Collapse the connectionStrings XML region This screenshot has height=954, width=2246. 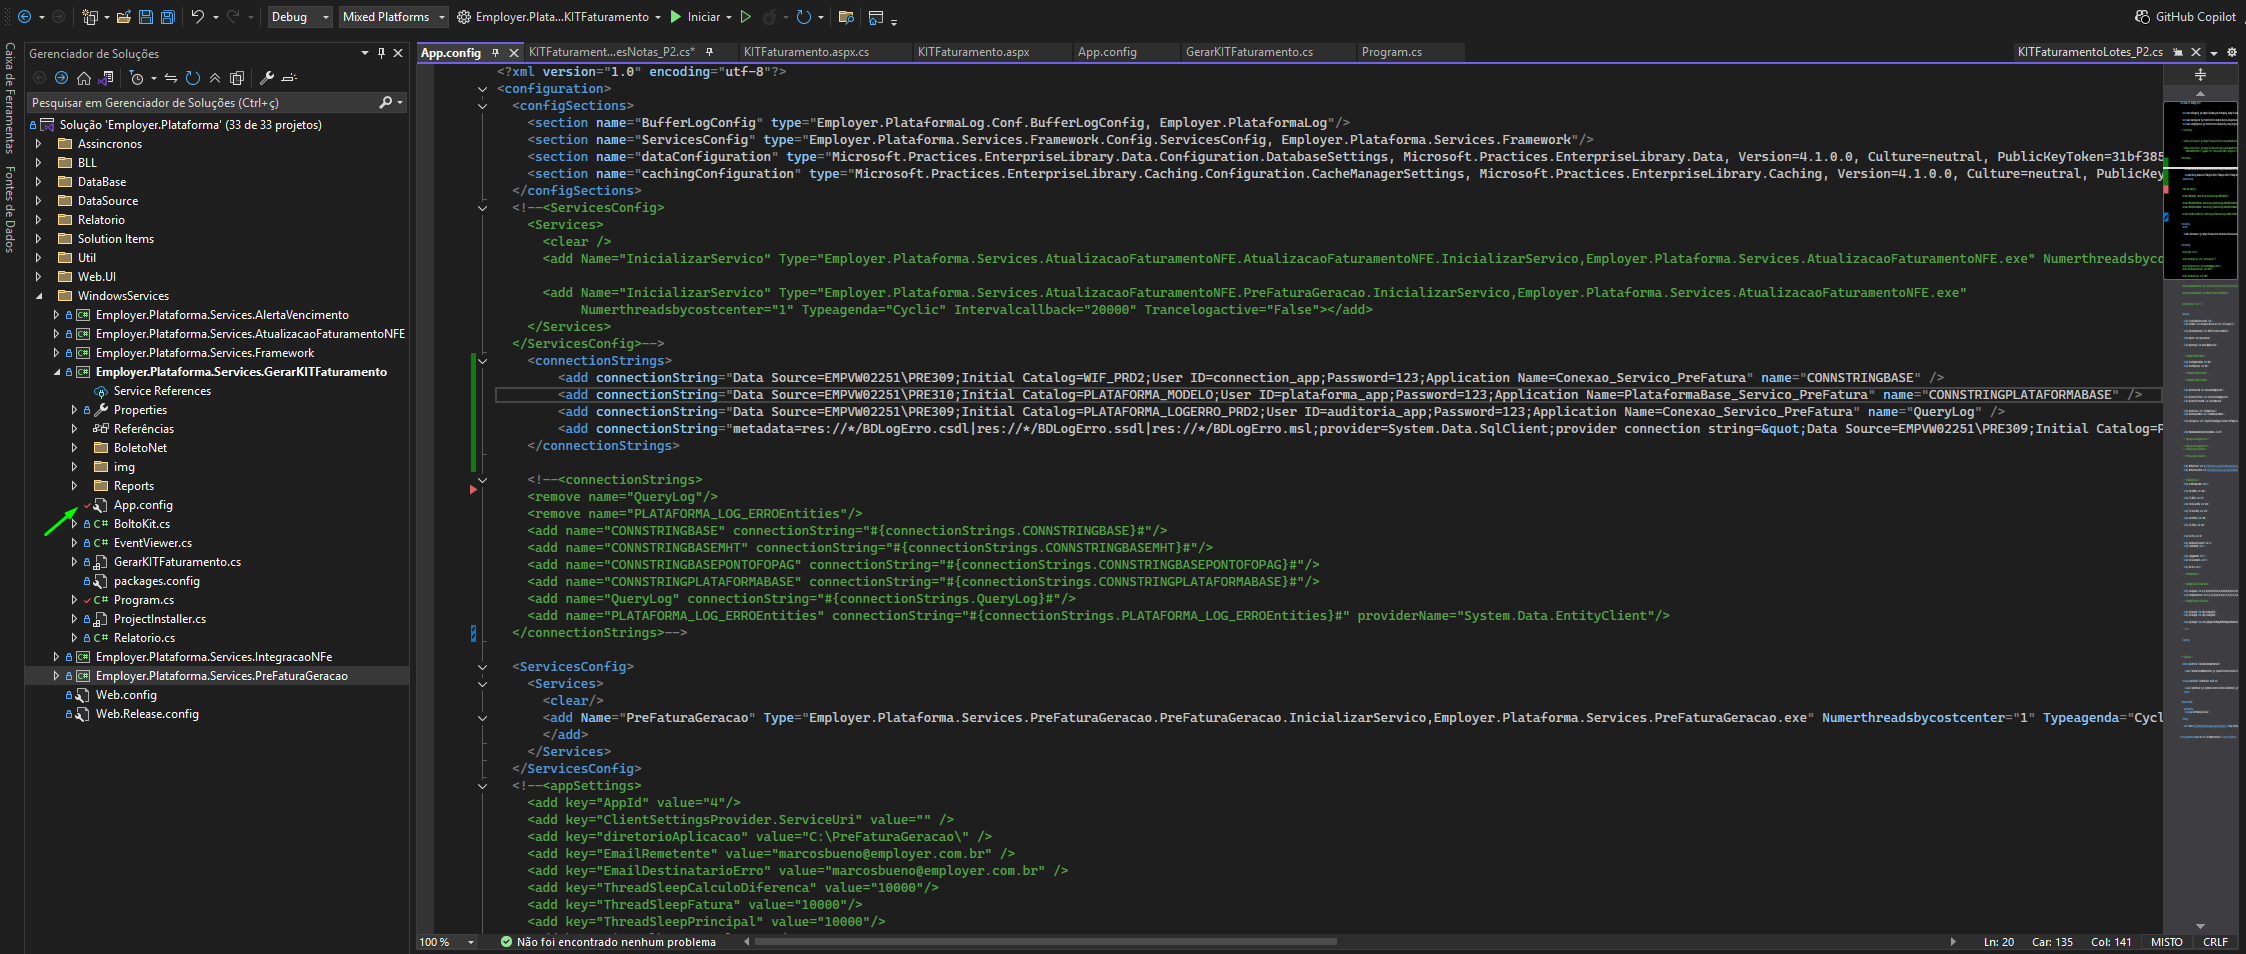pyautogui.click(x=482, y=361)
